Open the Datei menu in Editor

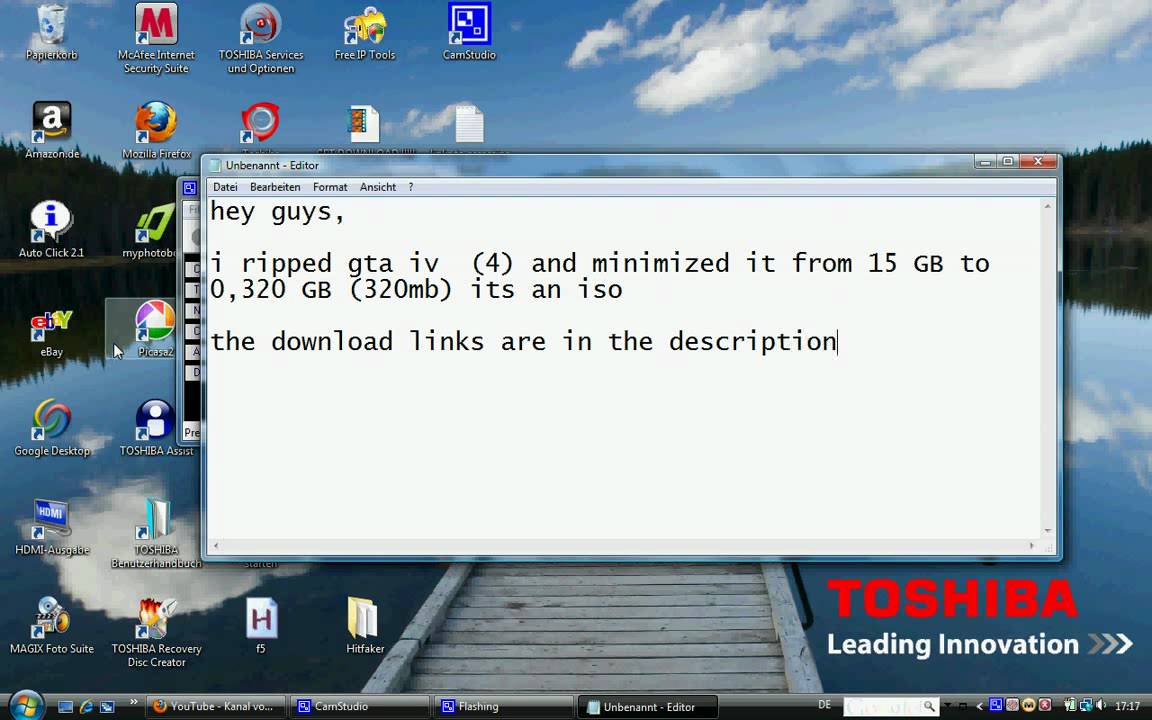pos(225,187)
